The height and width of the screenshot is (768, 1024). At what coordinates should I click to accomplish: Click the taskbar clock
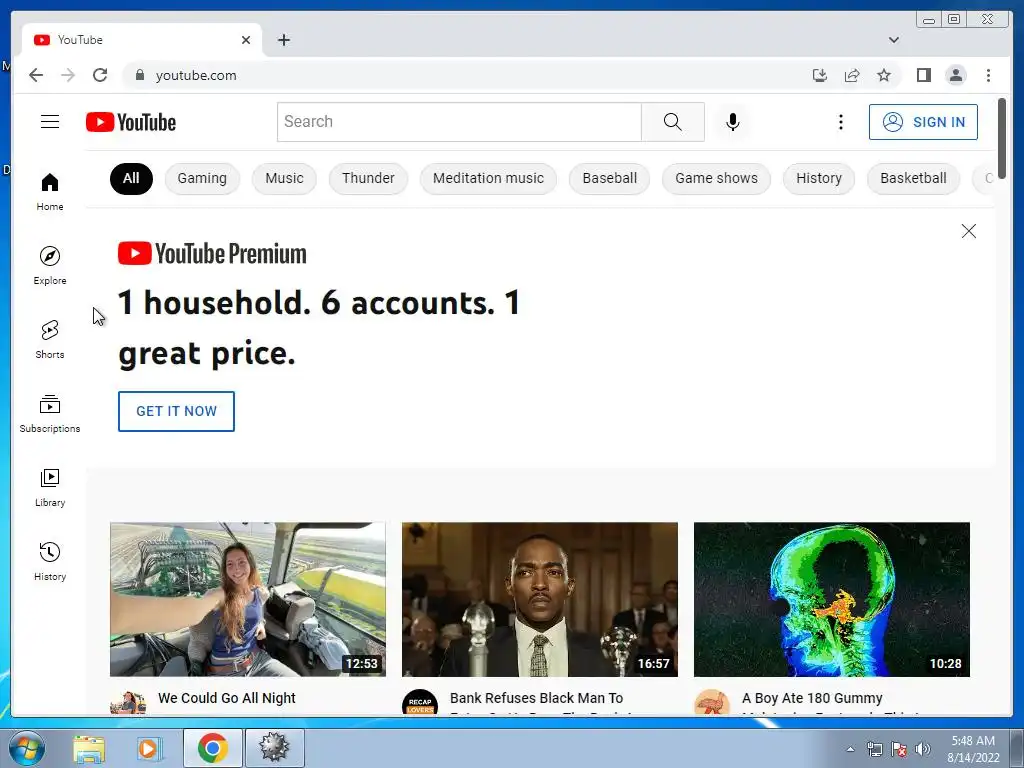point(973,749)
